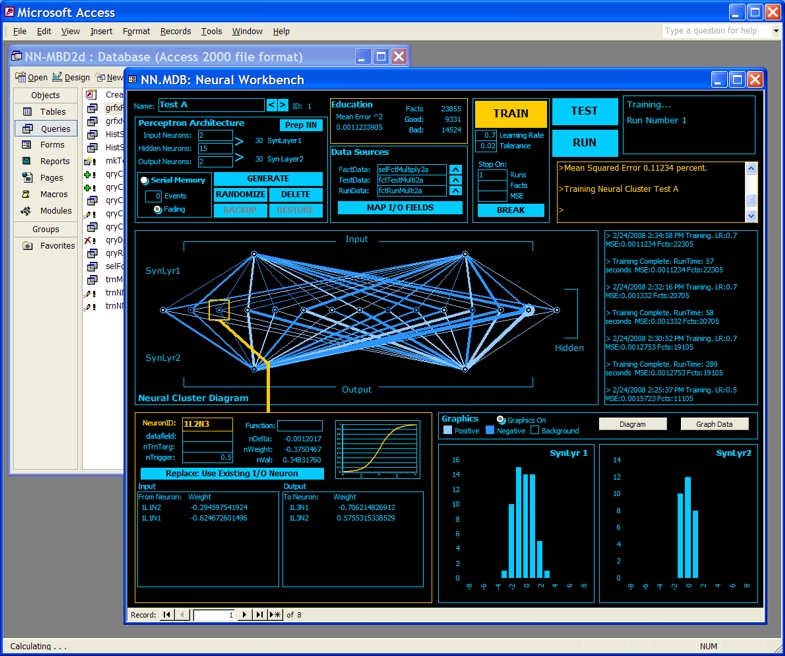Click the Hidden Neurons input field
785x656 pixels.
pyautogui.click(x=215, y=148)
